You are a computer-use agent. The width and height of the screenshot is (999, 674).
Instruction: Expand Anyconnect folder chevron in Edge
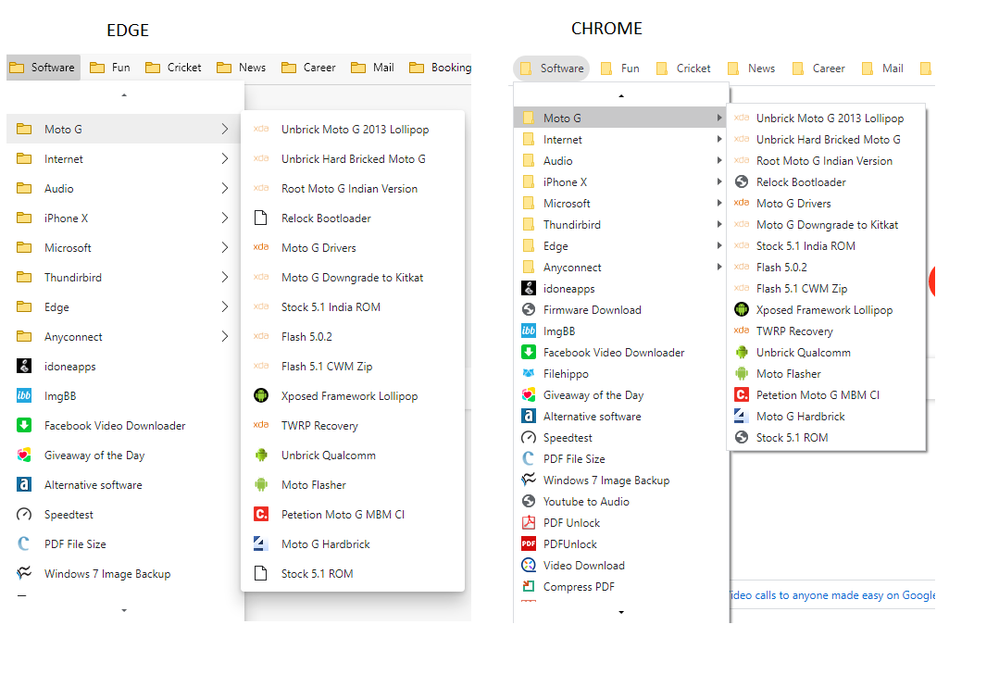(x=224, y=336)
